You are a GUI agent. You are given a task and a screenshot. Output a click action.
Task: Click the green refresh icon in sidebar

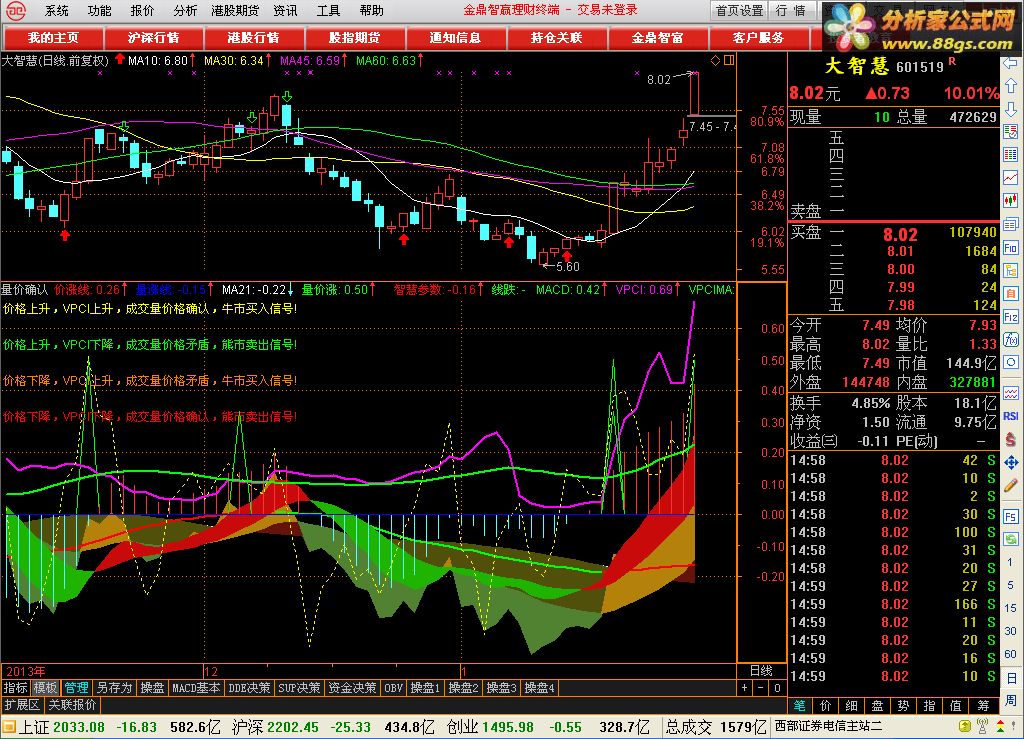click(1010, 539)
